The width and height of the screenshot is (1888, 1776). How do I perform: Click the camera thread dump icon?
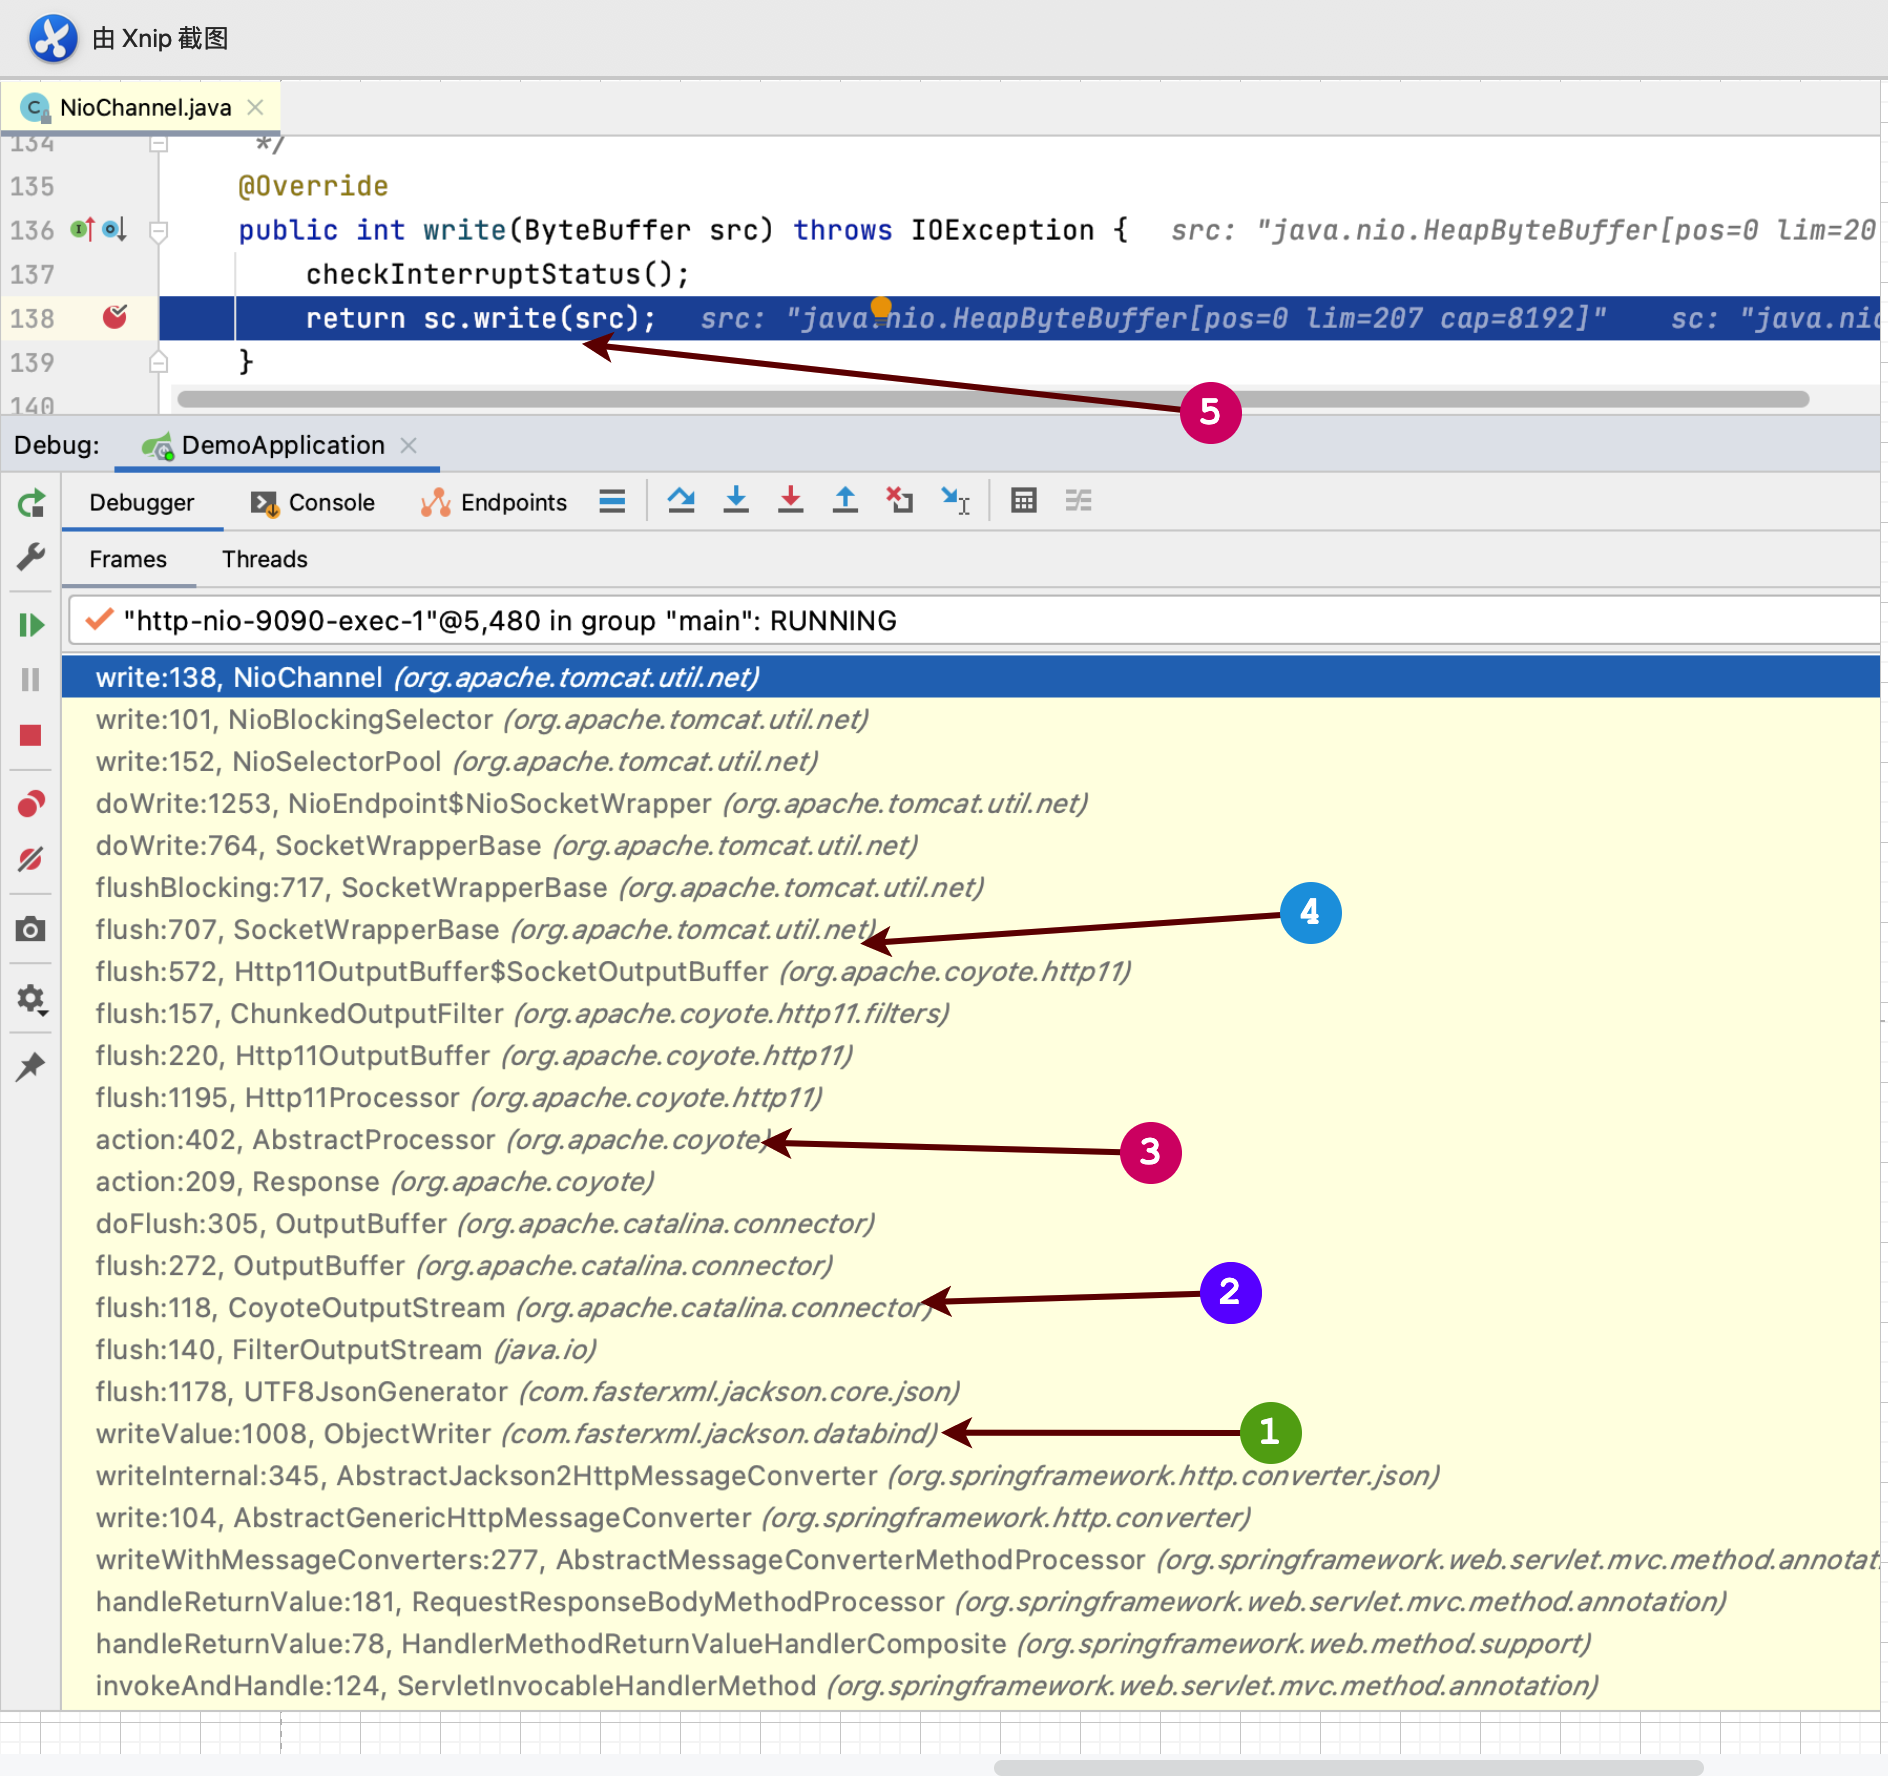click(31, 929)
